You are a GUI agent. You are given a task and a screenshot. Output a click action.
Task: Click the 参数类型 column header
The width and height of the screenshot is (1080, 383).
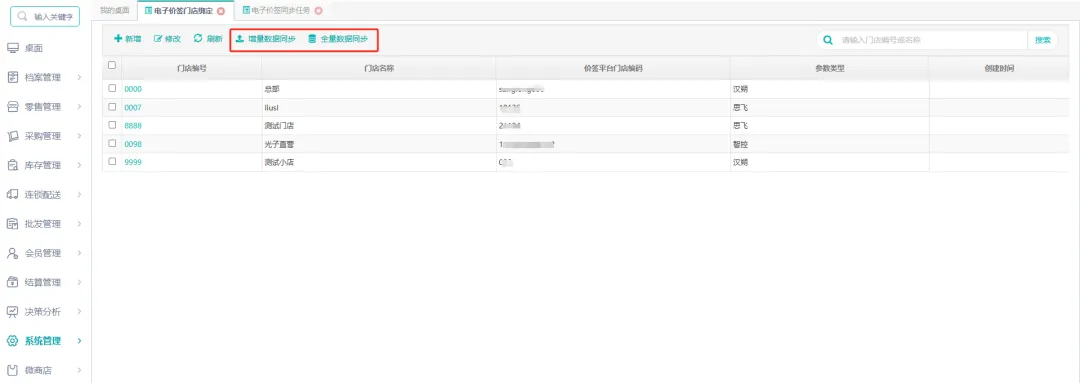coord(829,68)
